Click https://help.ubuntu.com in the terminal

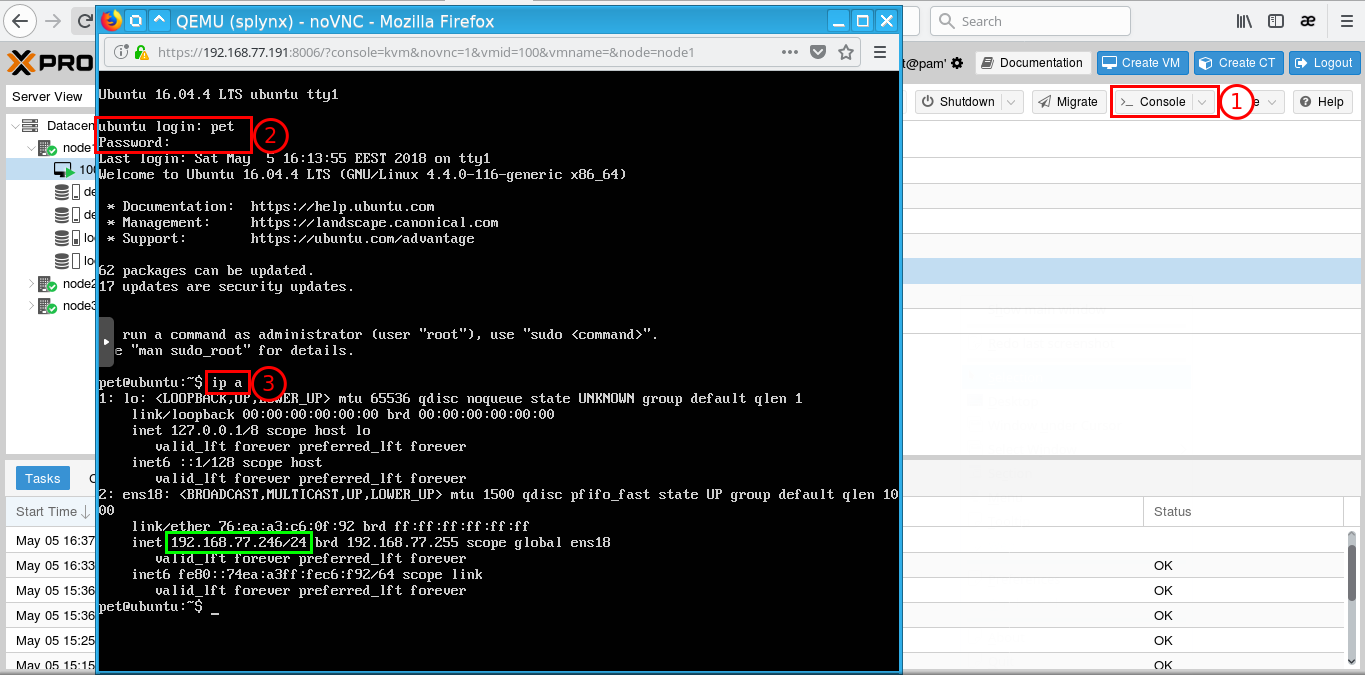(x=343, y=206)
